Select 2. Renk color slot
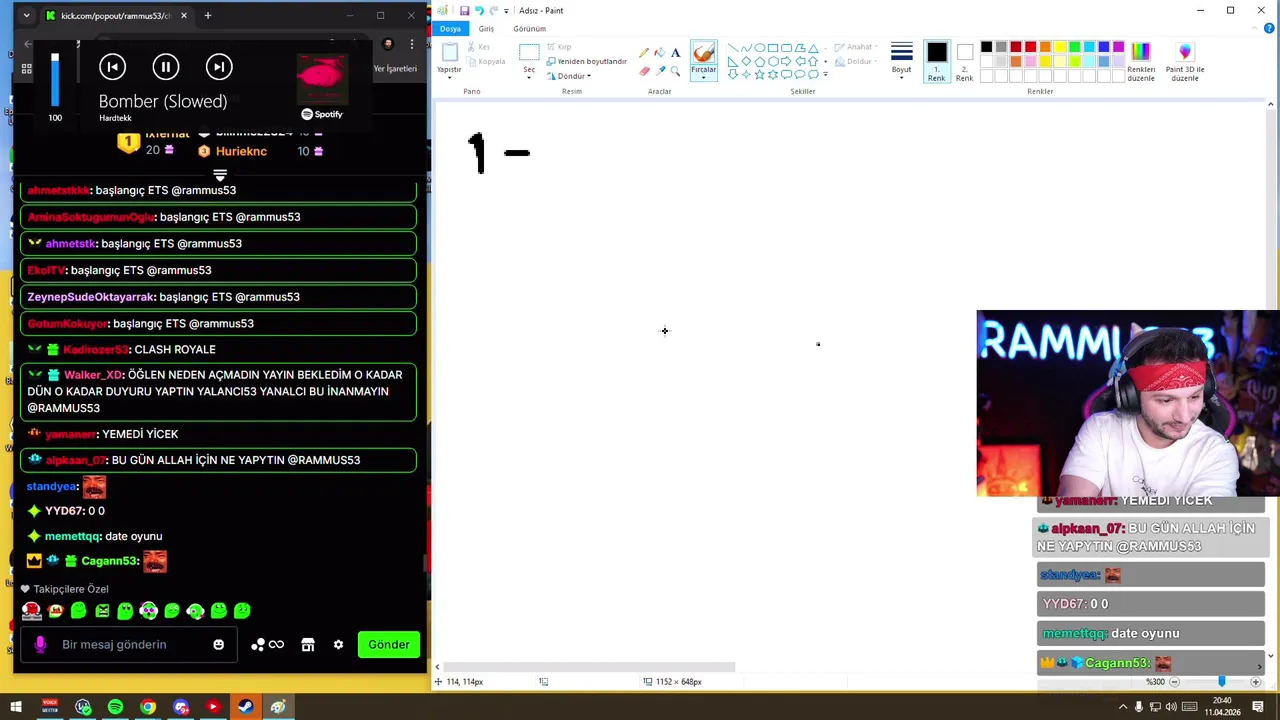1280x720 pixels. click(x=964, y=61)
